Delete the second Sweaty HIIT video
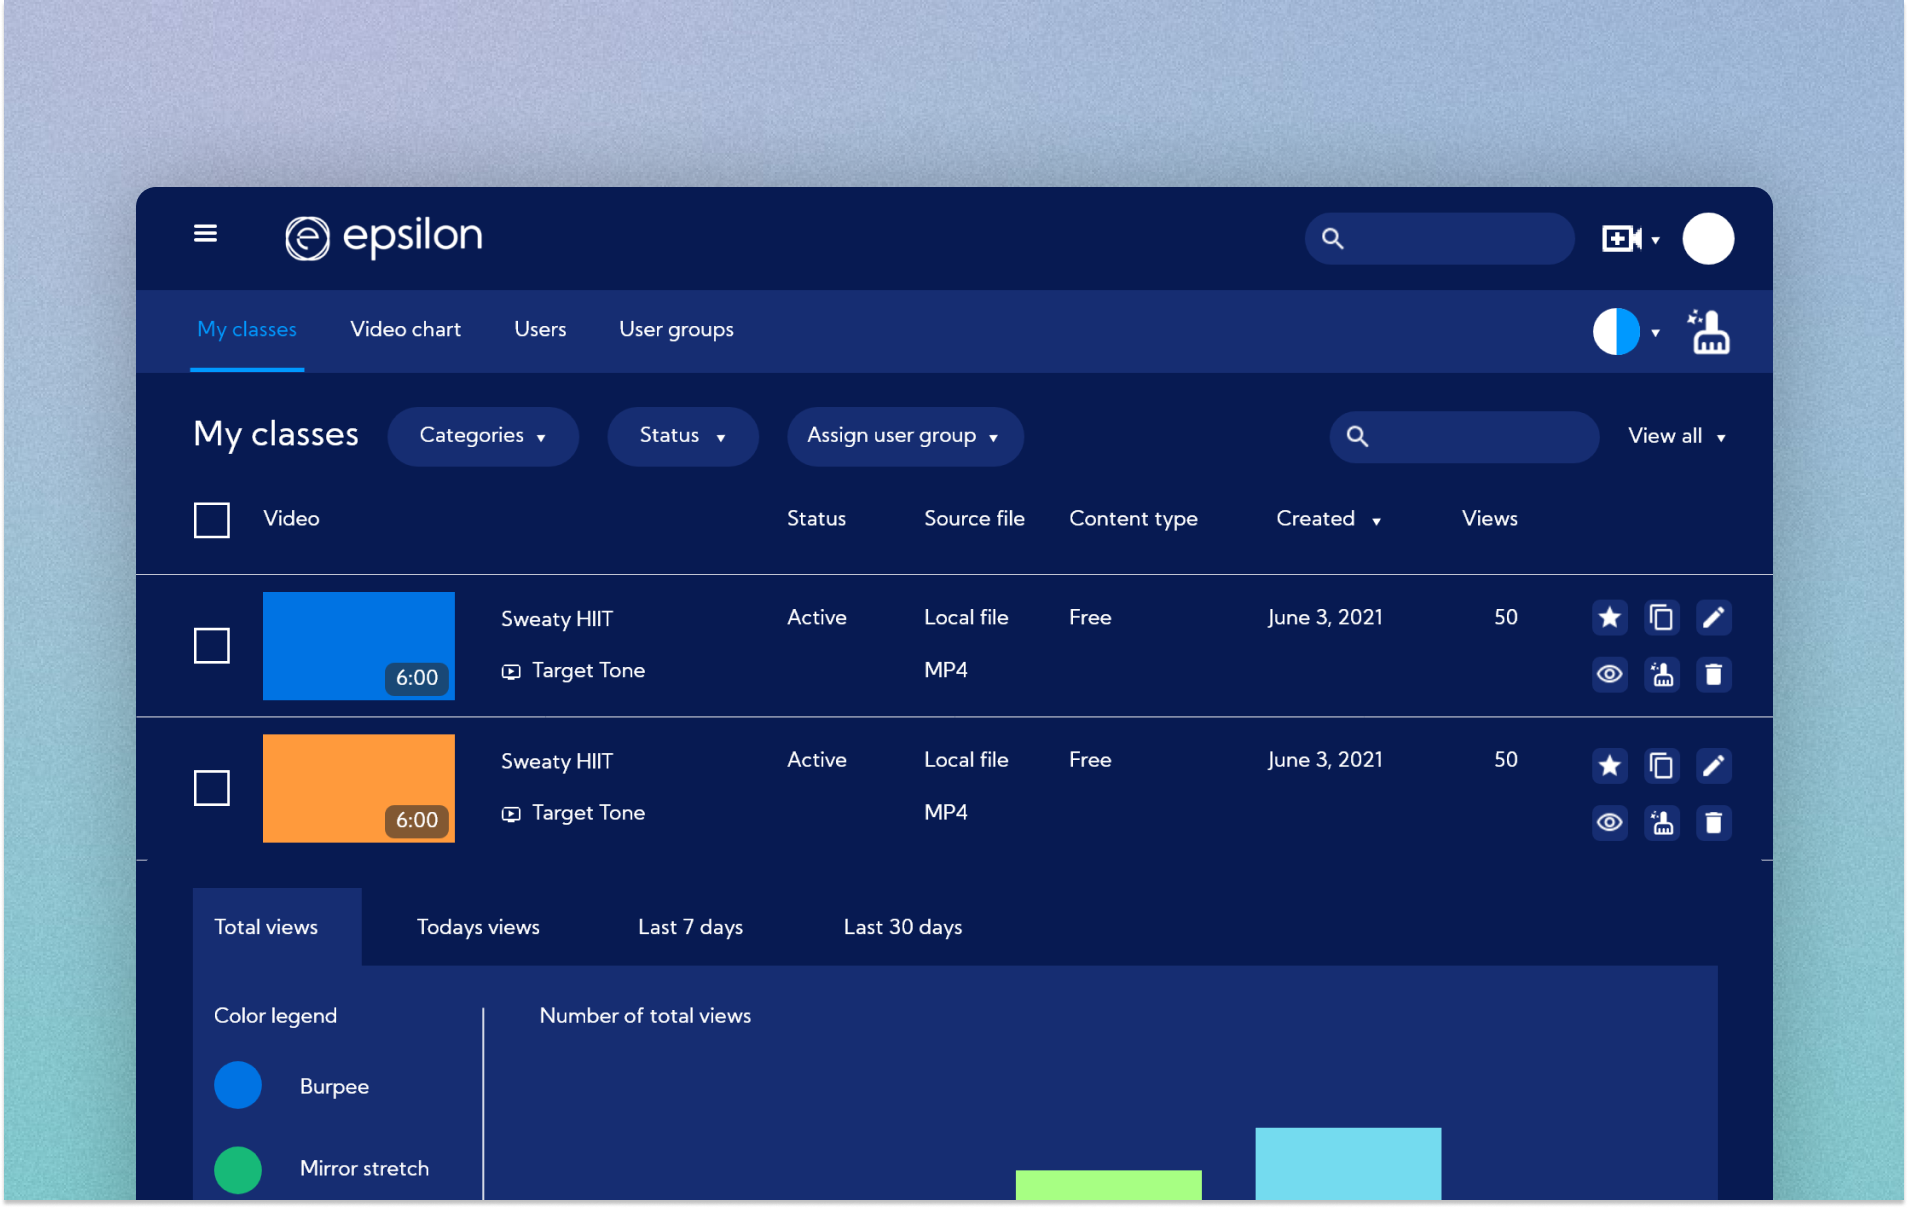The height and width of the screenshot is (1208, 1908). pyautogui.click(x=1713, y=823)
